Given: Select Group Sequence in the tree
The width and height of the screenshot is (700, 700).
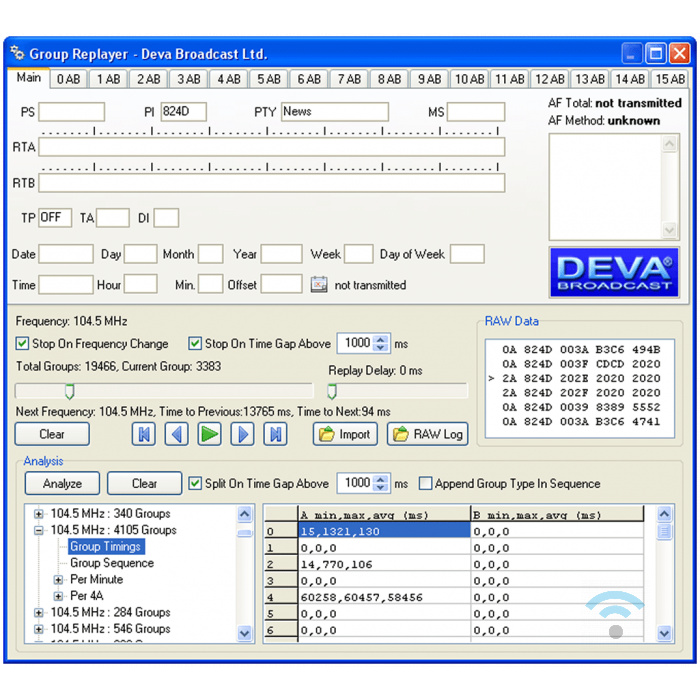Looking at the screenshot, I should coord(112,563).
